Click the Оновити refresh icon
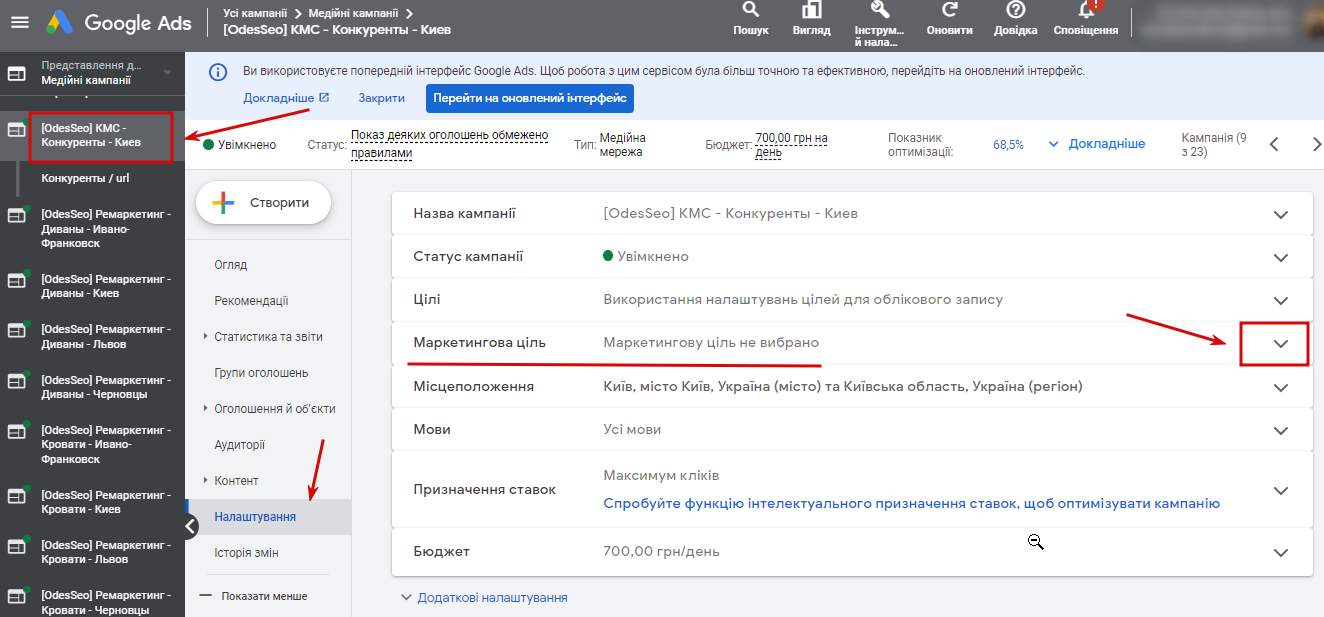 (949, 11)
